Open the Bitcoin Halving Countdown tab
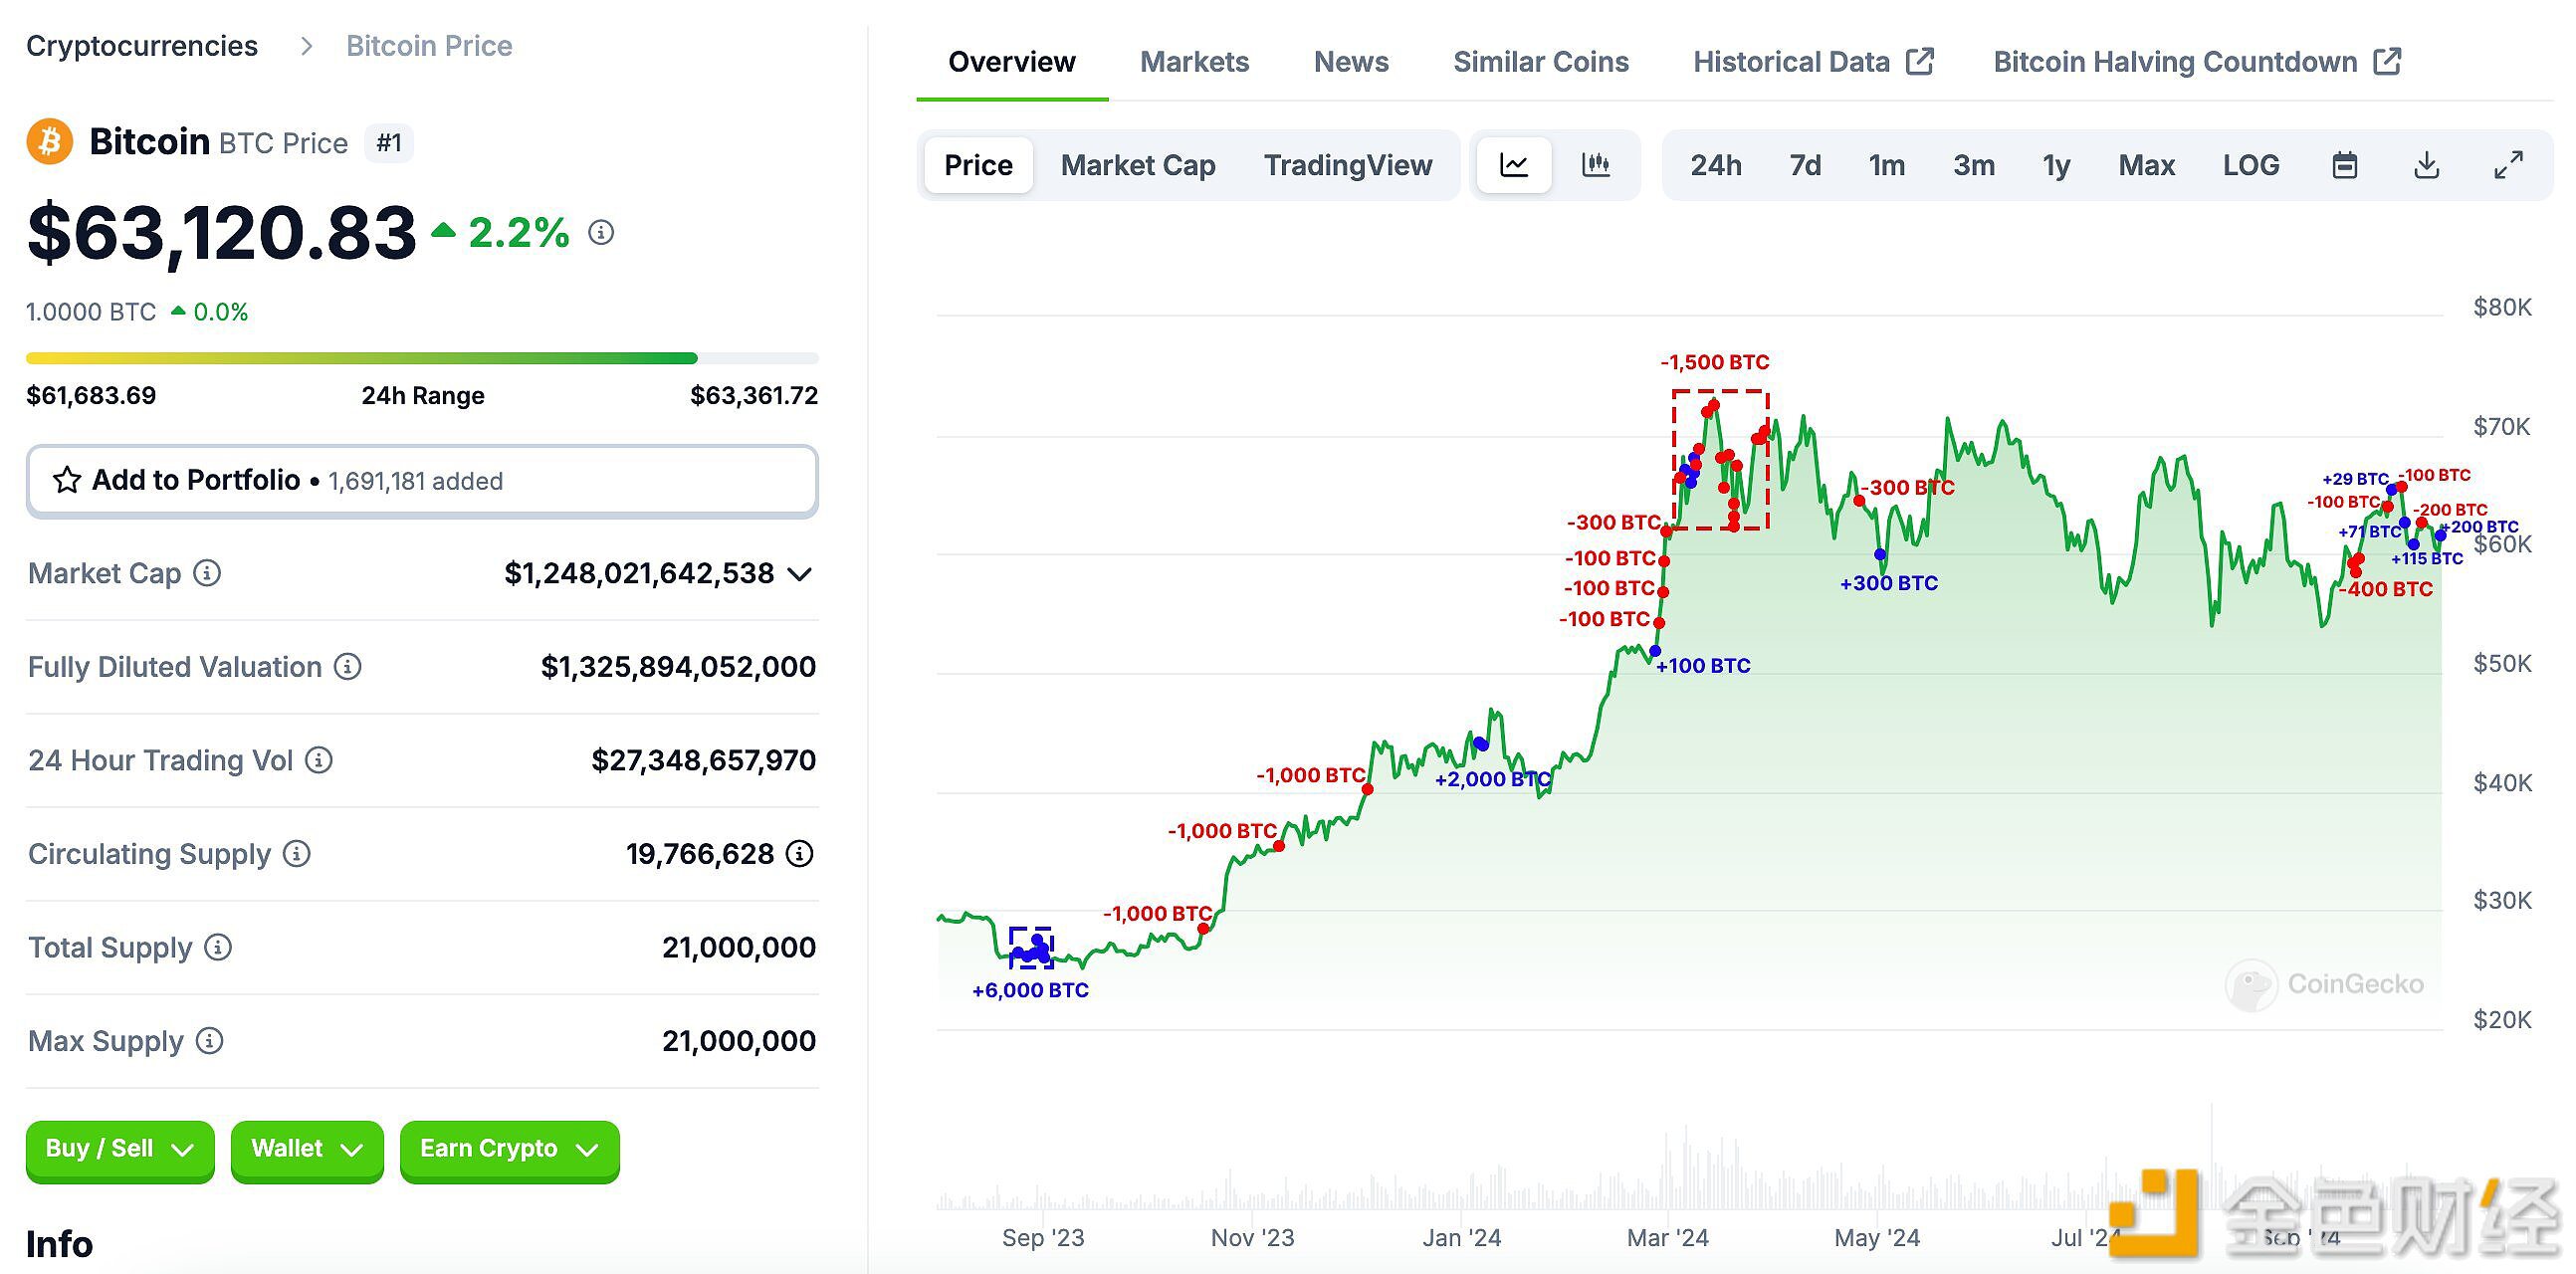The image size is (2576, 1274). [2197, 62]
